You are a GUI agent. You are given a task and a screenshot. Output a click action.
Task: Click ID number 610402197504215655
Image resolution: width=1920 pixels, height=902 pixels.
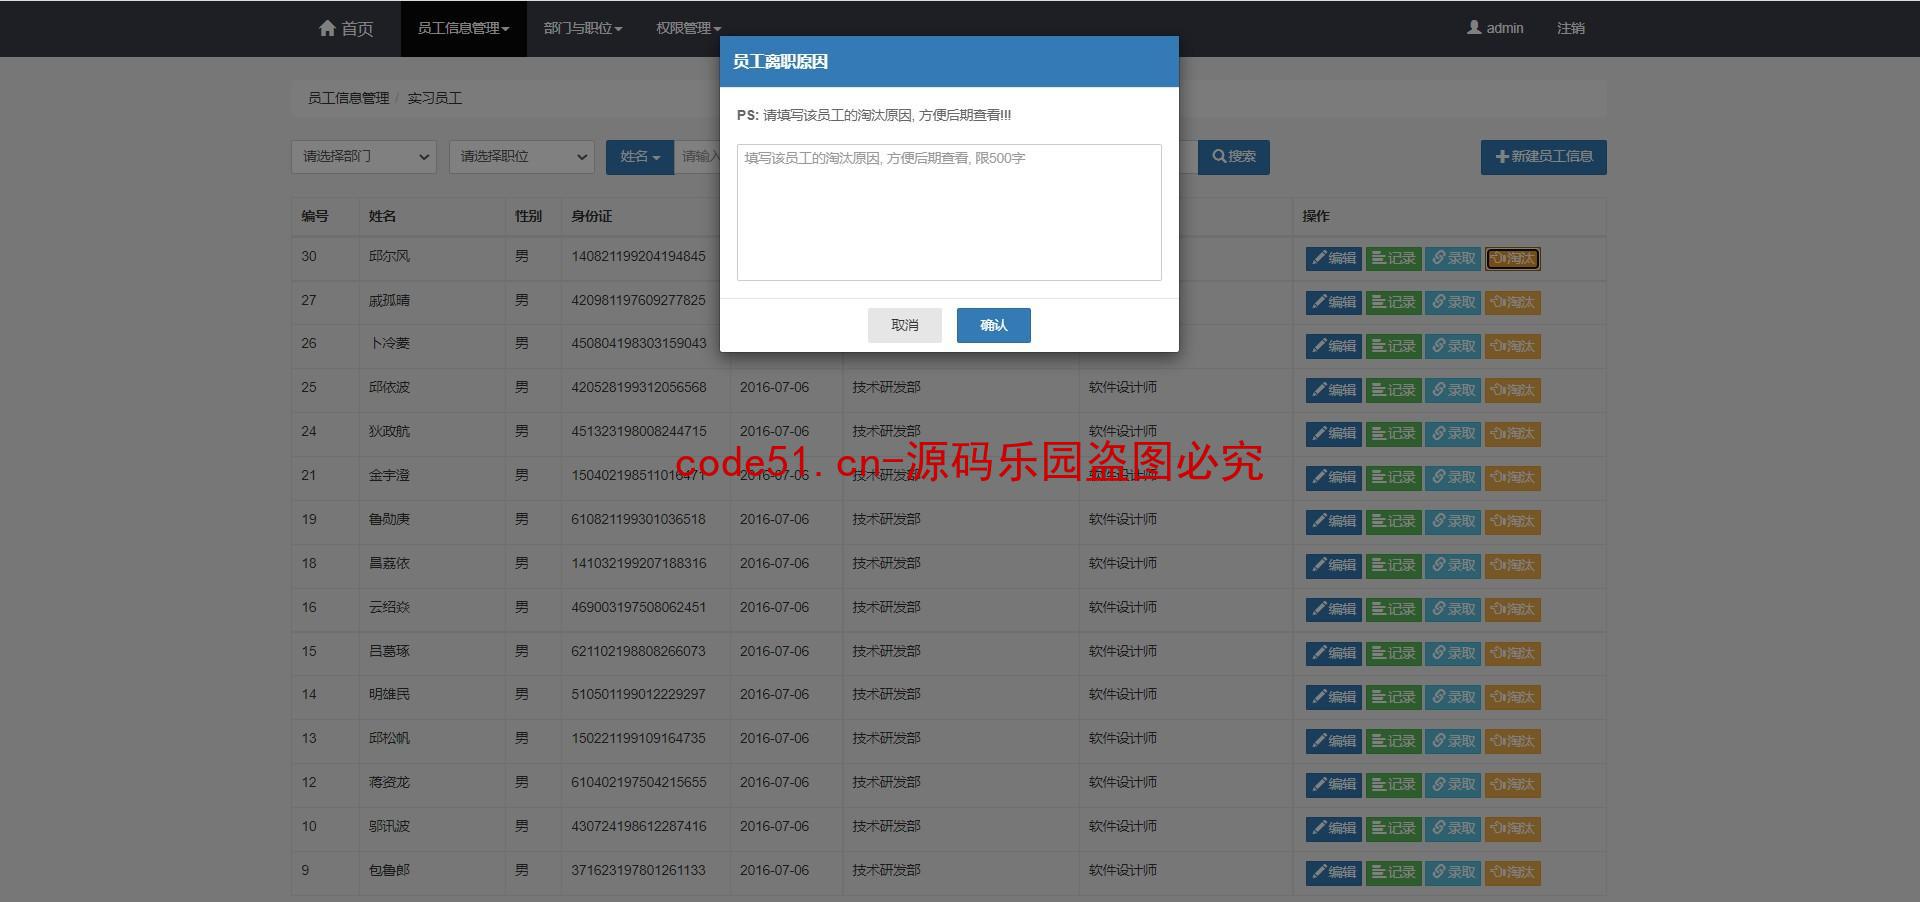click(x=638, y=782)
